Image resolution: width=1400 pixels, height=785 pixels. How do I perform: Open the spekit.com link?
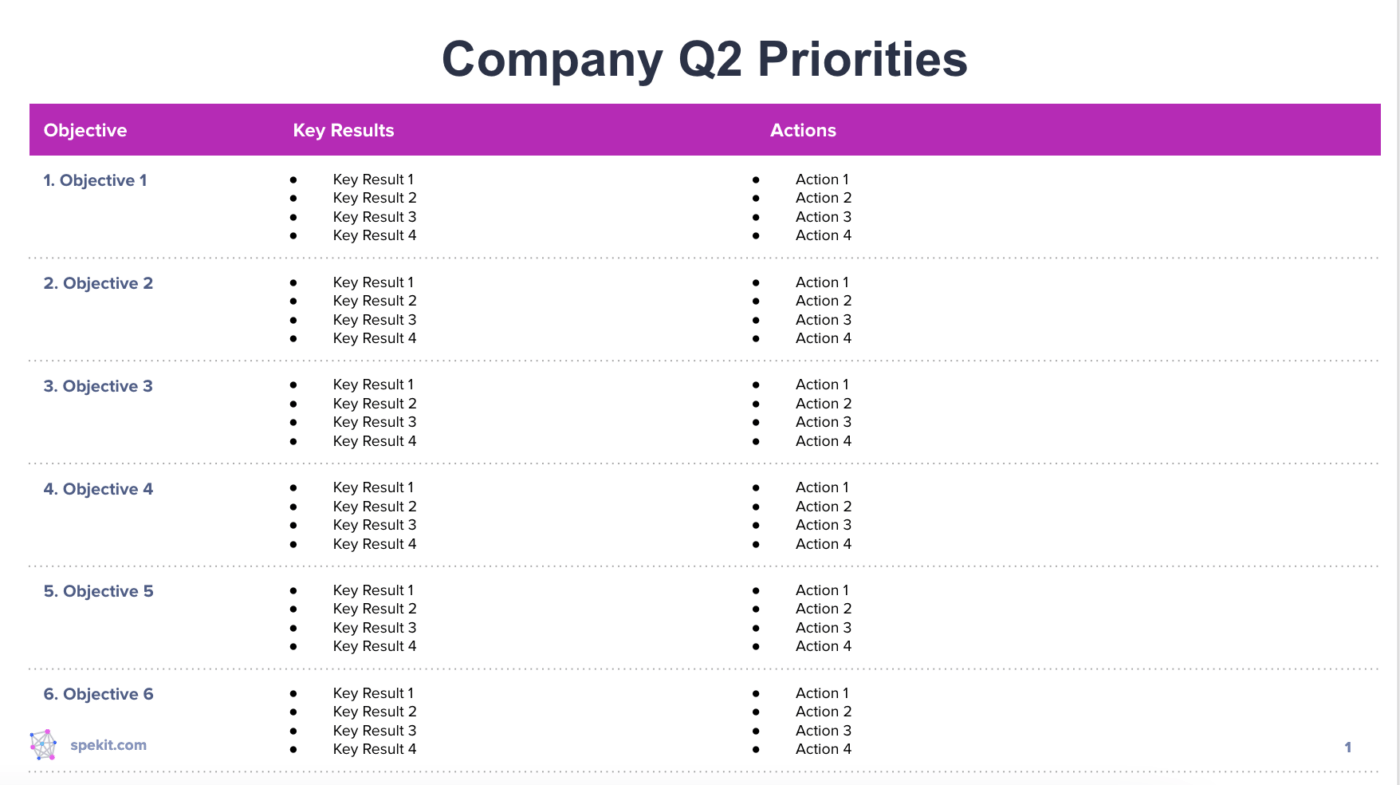click(x=108, y=745)
